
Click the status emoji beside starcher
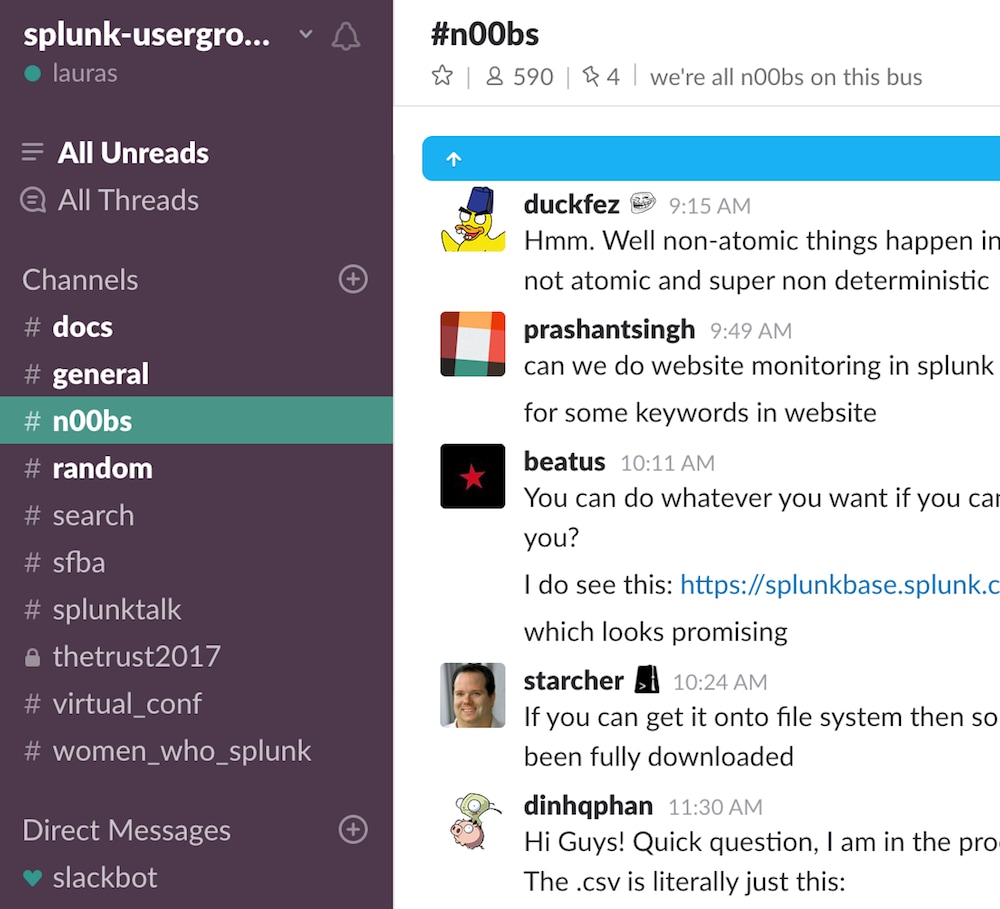pyautogui.click(x=647, y=679)
